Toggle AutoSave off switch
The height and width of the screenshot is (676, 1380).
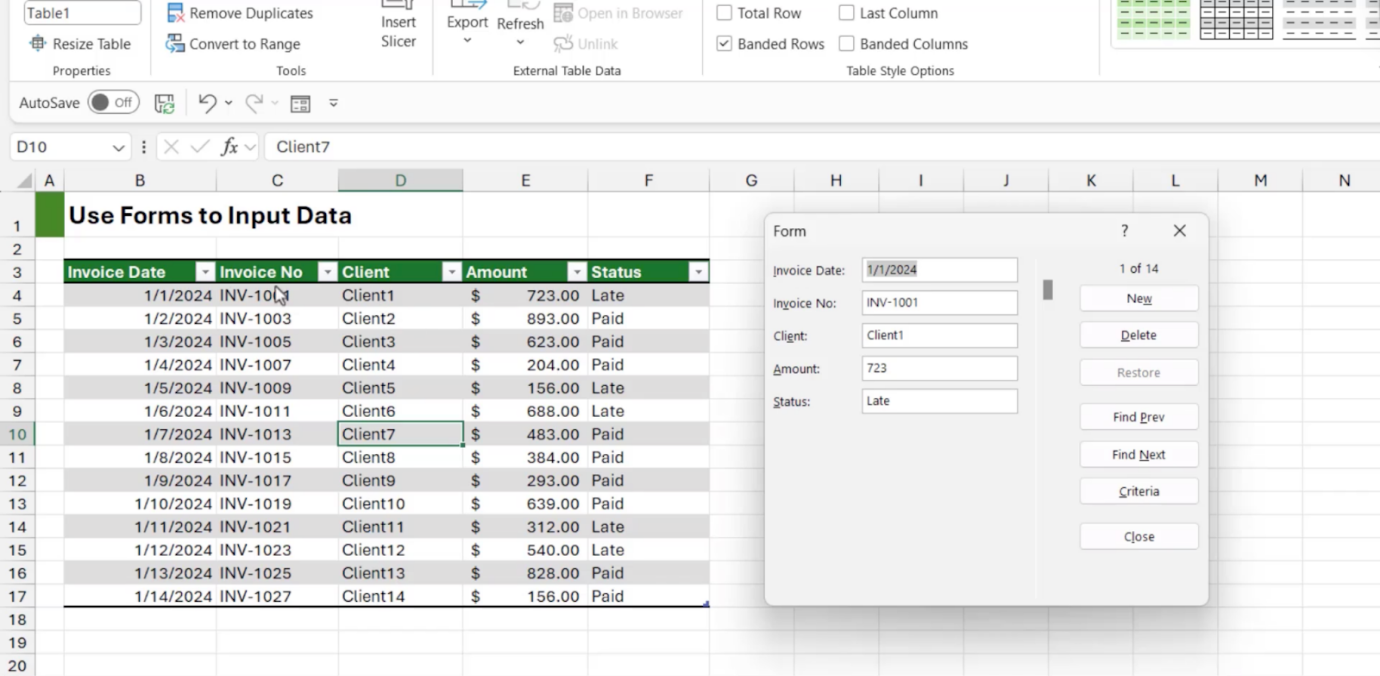113,102
